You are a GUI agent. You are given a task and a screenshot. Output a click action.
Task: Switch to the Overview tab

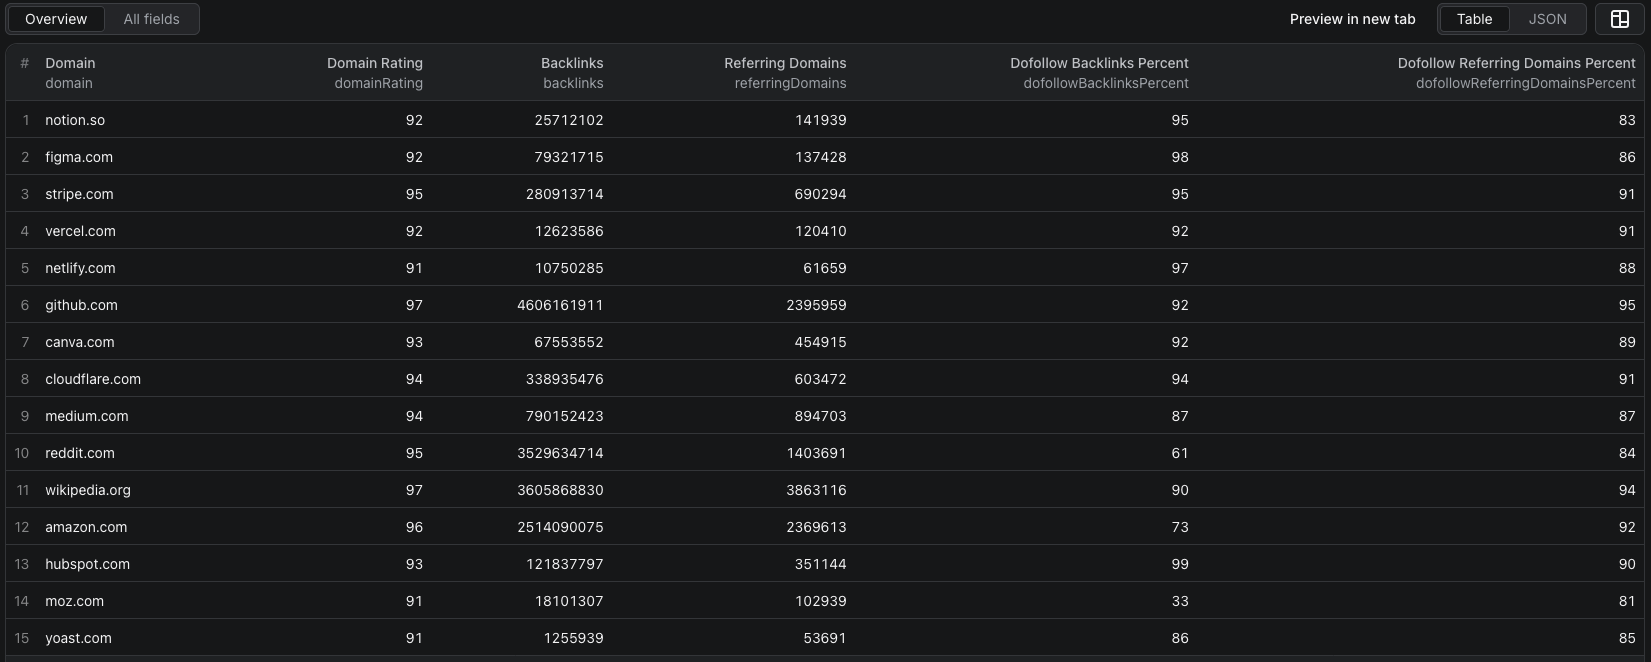(56, 19)
